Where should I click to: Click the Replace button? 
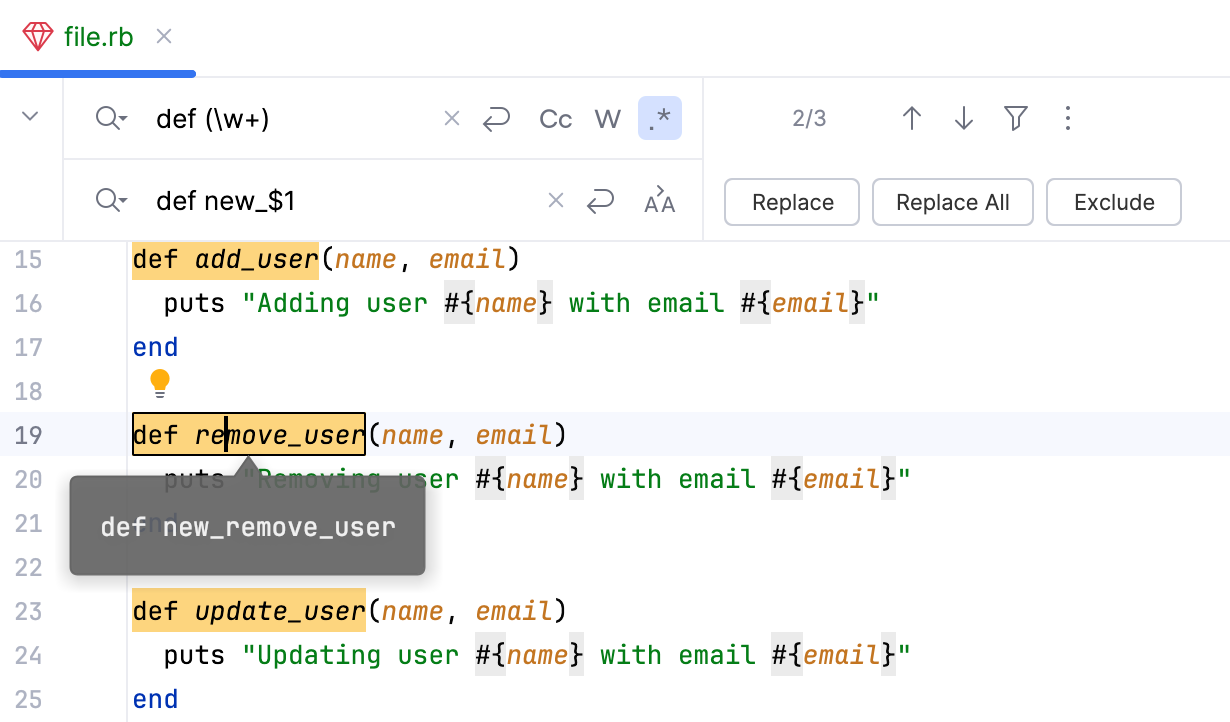(x=793, y=202)
